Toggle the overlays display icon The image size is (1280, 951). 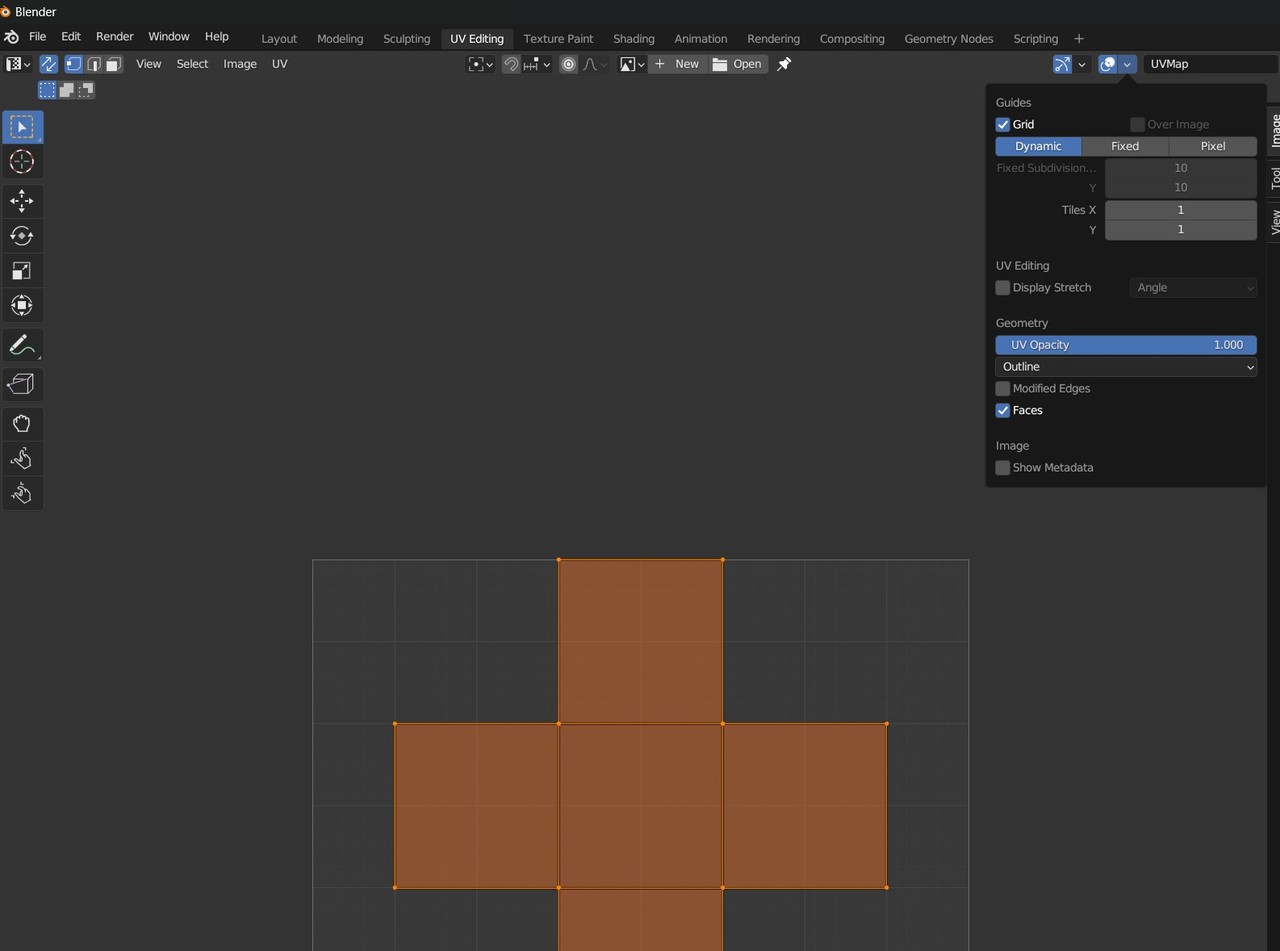[x=1107, y=64]
